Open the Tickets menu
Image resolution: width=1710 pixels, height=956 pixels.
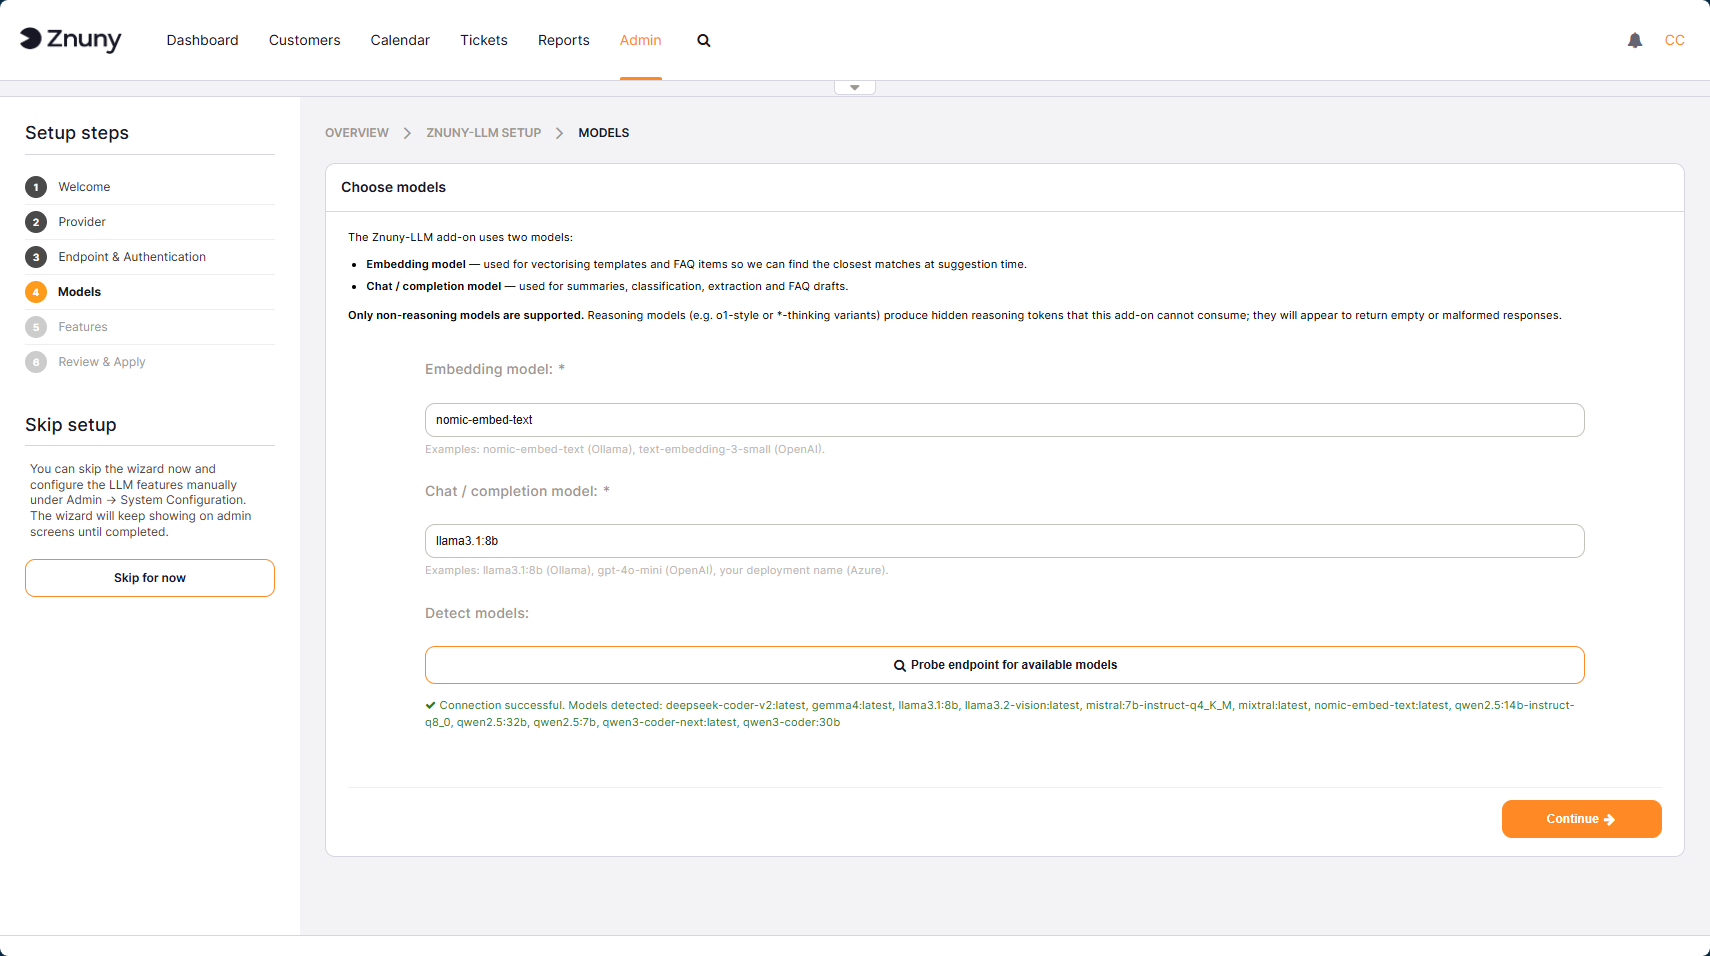pyautogui.click(x=484, y=40)
